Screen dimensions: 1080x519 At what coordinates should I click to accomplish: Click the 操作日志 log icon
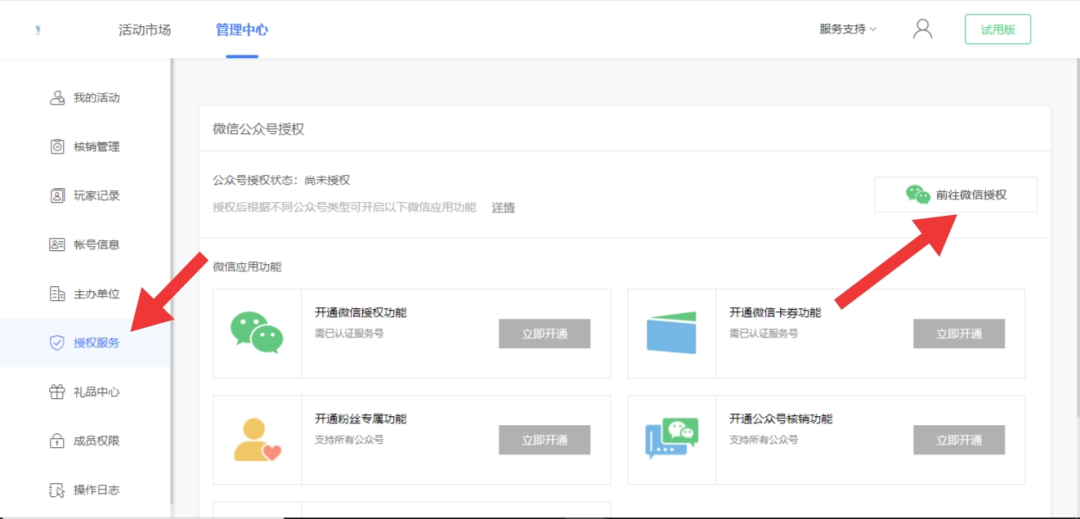point(57,490)
